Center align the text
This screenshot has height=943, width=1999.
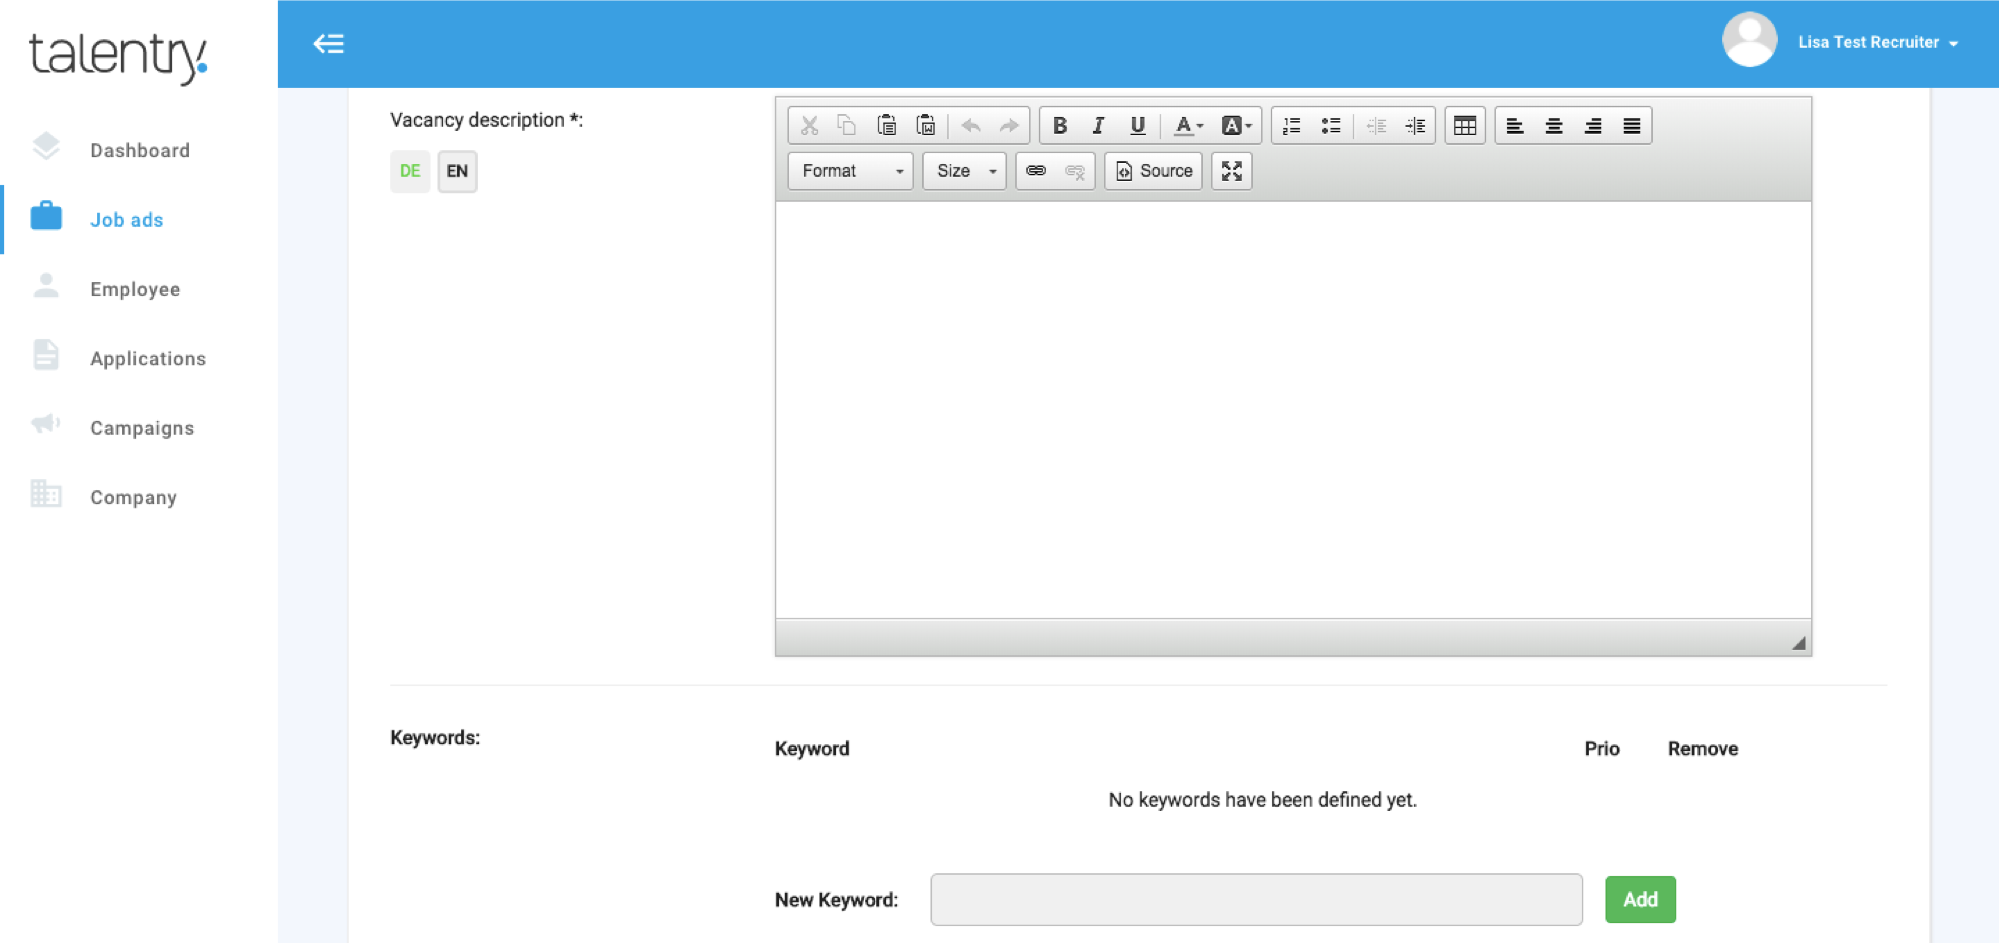coord(1554,126)
